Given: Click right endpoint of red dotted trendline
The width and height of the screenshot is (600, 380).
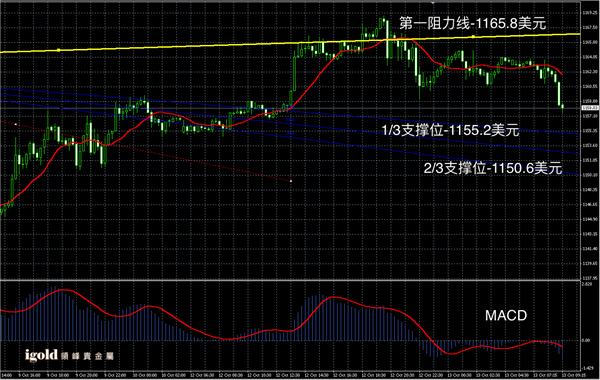Looking at the screenshot, I should coord(291,181).
